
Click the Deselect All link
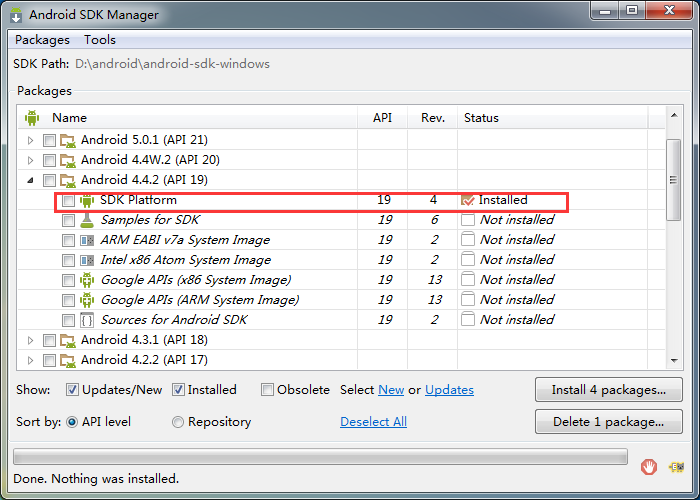click(373, 422)
